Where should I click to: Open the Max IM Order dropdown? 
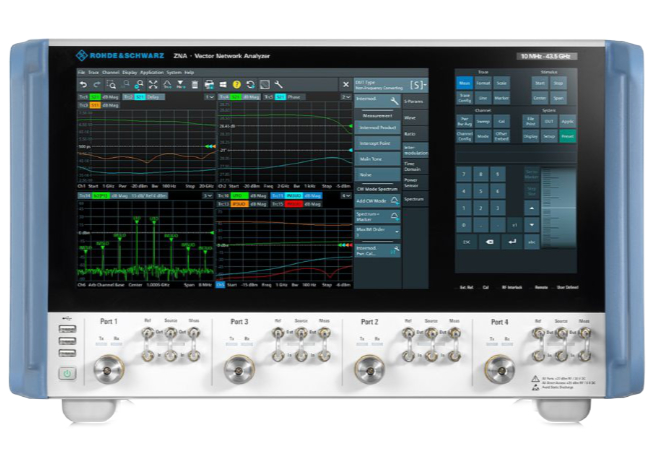[x=377, y=232]
